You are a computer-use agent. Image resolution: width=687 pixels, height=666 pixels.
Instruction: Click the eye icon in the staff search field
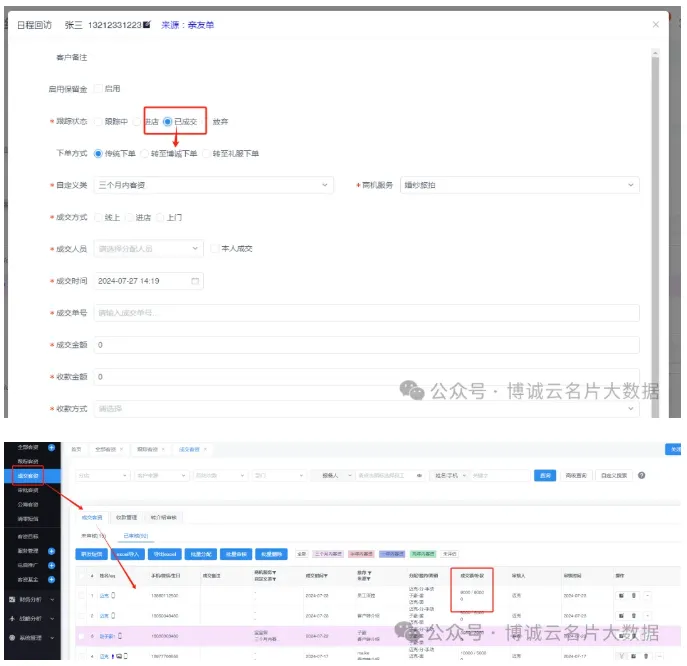point(420,476)
